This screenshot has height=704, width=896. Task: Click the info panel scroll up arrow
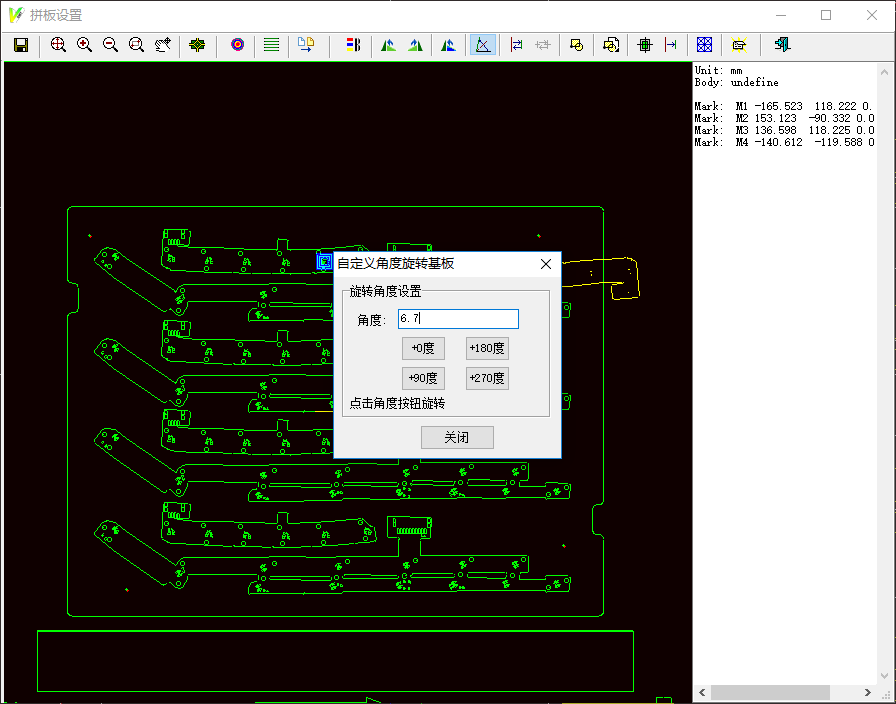point(885,73)
